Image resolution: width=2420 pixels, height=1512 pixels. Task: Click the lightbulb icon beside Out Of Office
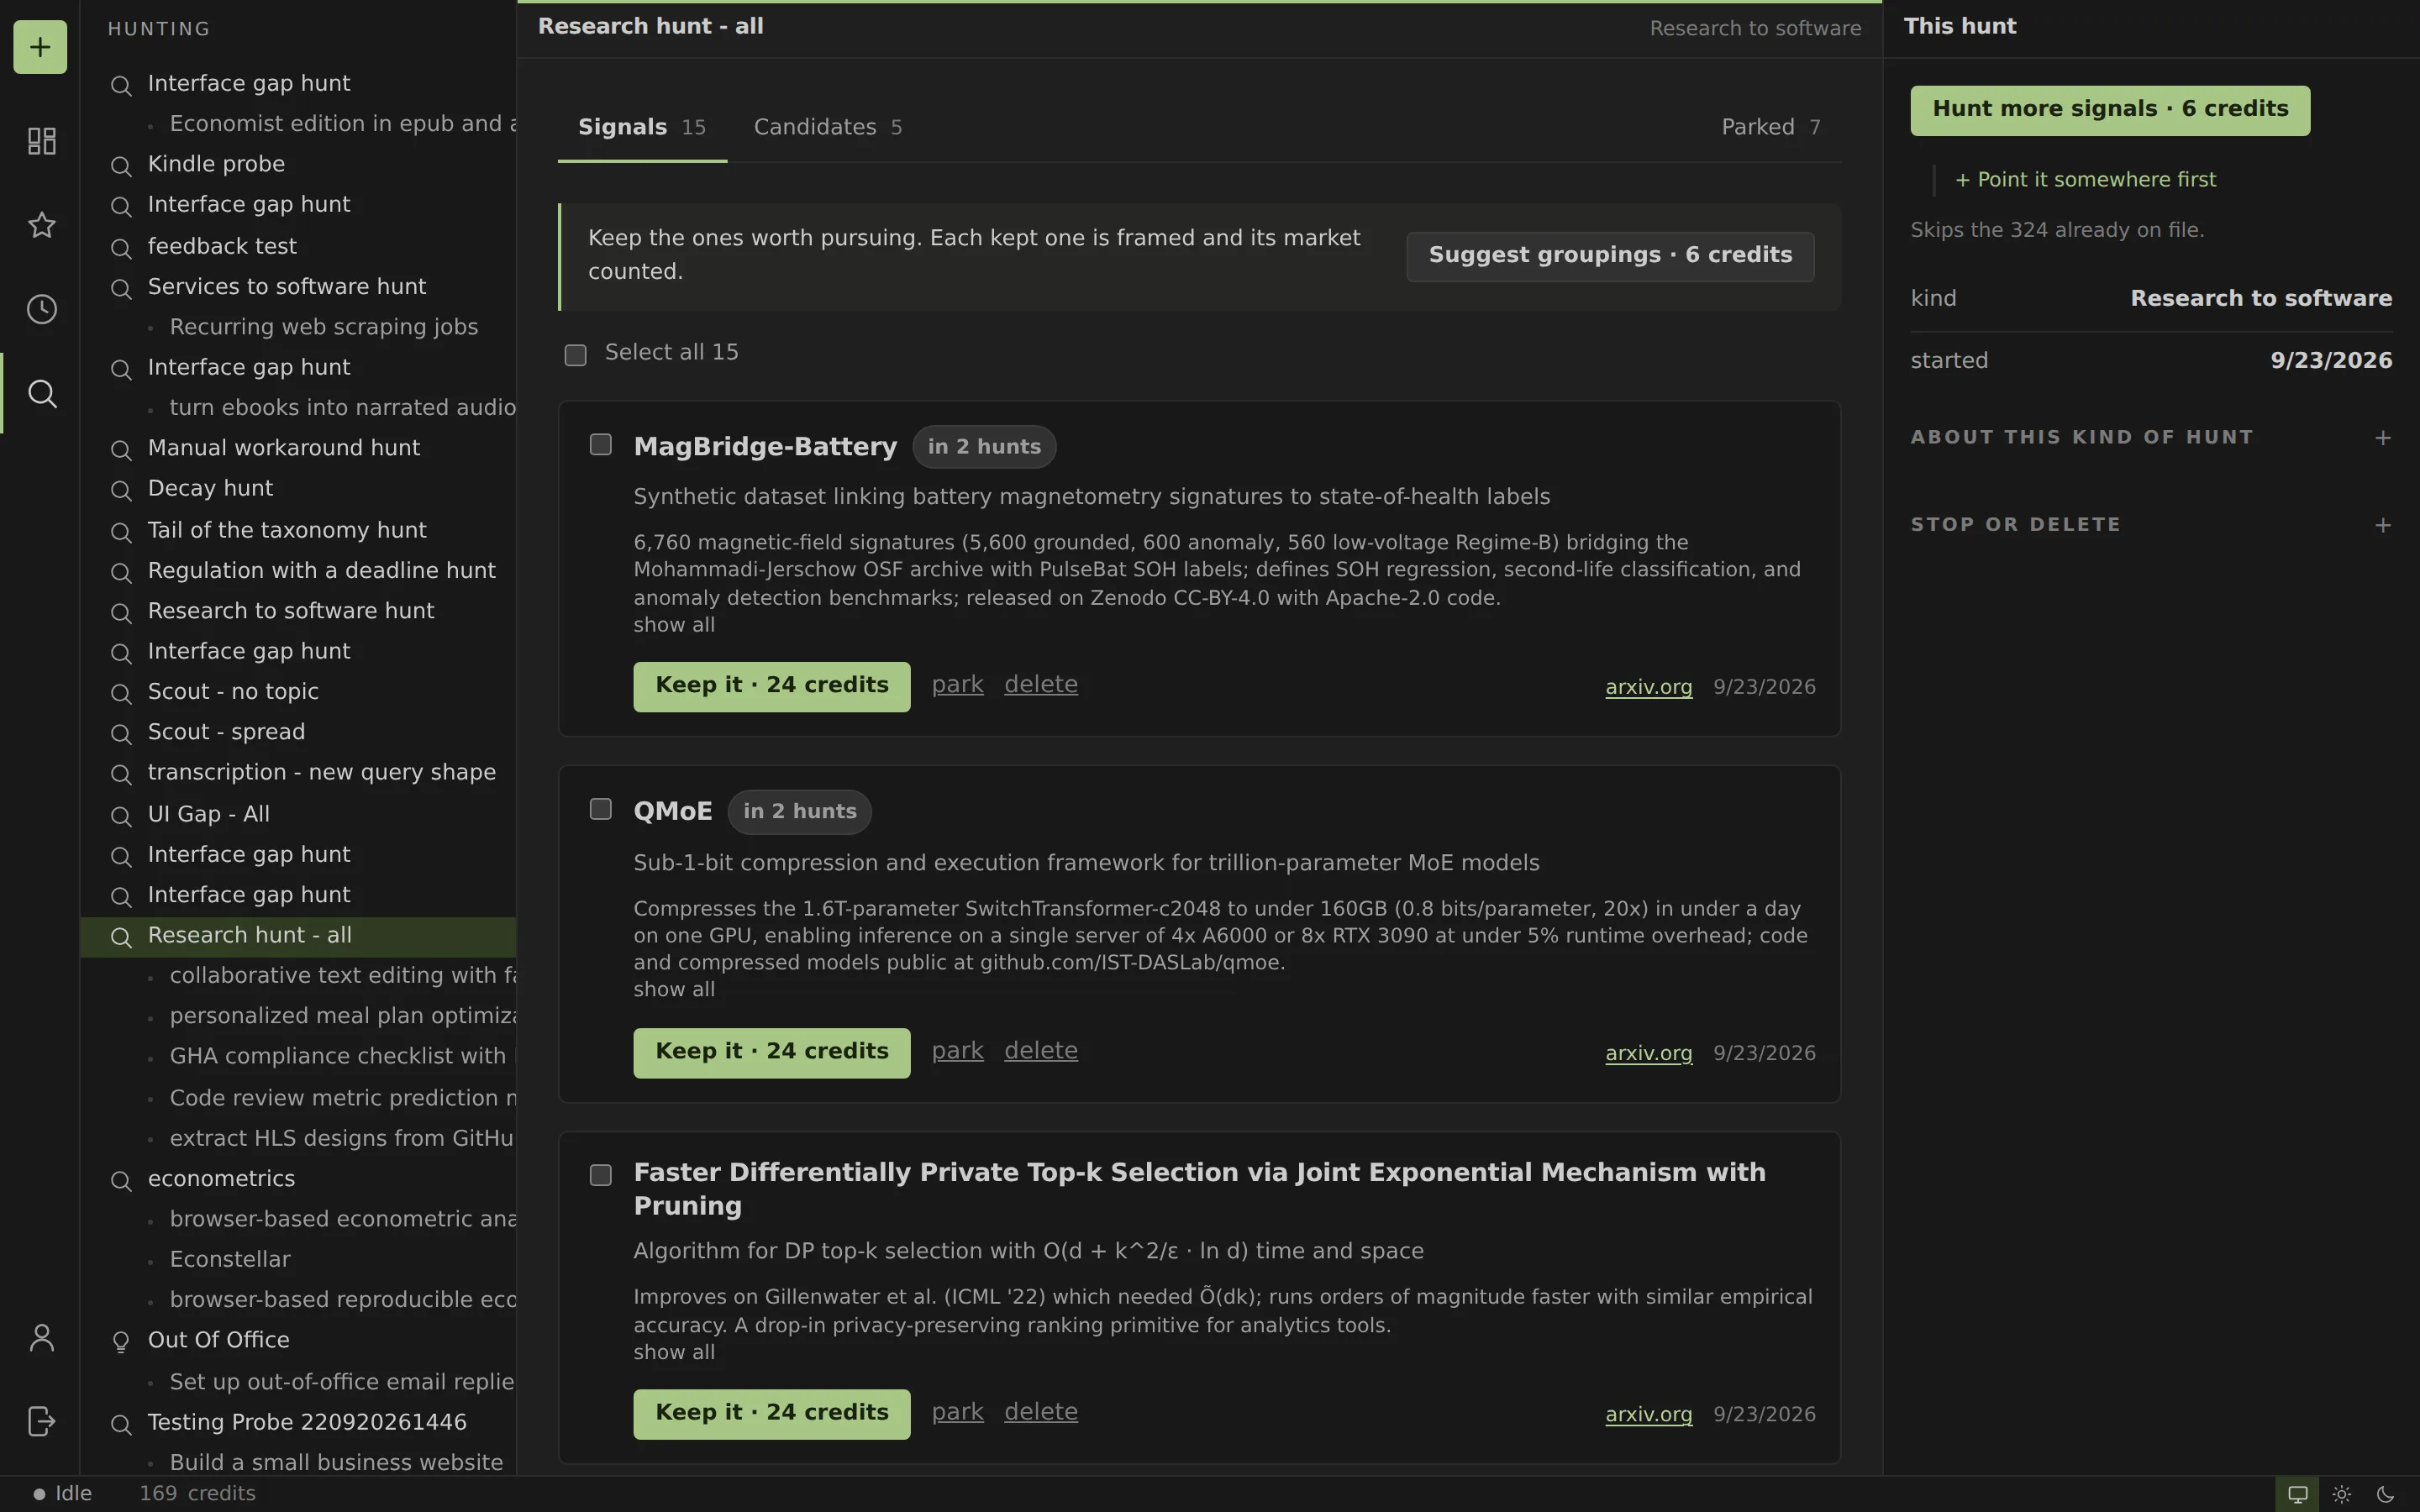[121, 1341]
